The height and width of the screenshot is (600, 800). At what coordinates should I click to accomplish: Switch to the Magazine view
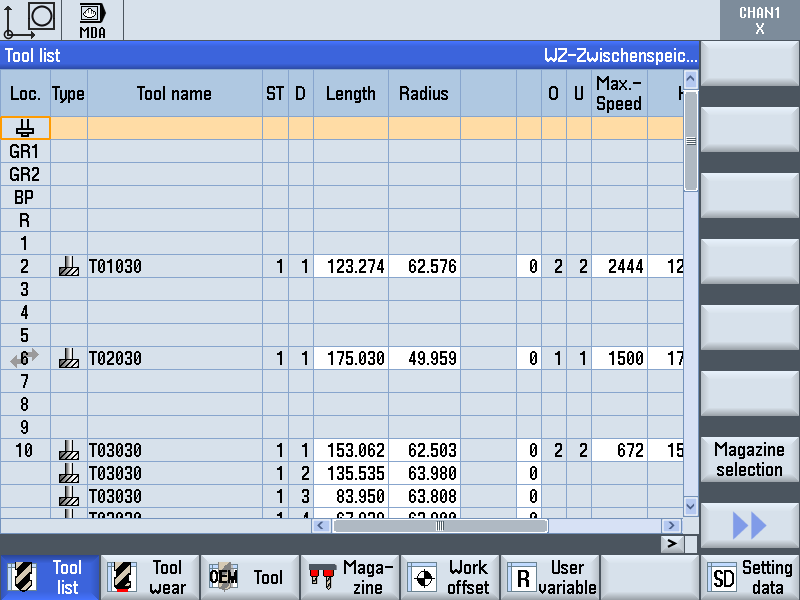coord(350,577)
